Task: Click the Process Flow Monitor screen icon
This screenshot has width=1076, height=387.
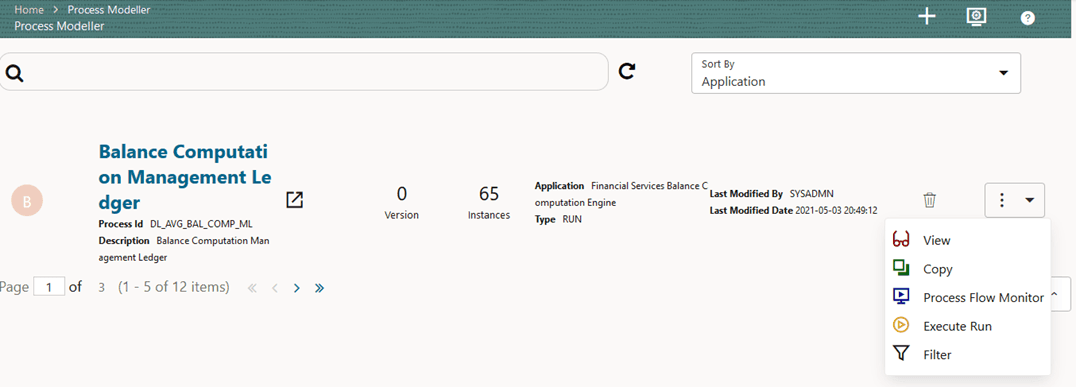Action: (x=901, y=296)
